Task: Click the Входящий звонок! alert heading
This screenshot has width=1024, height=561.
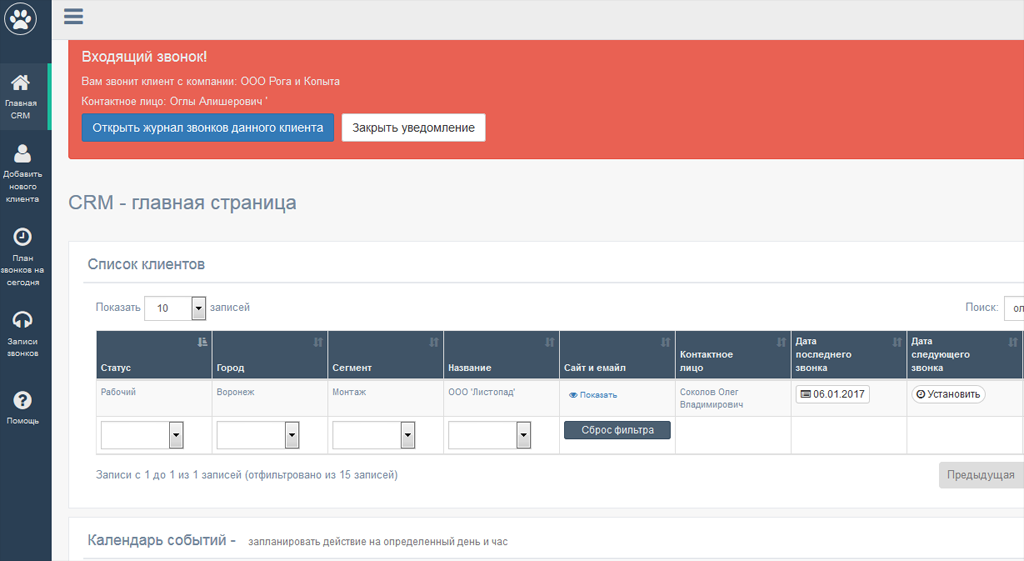Action: coord(144,57)
